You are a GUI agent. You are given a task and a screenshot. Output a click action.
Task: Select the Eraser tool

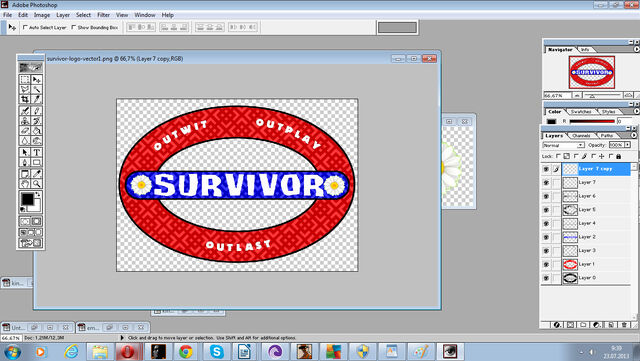click(25, 131)
